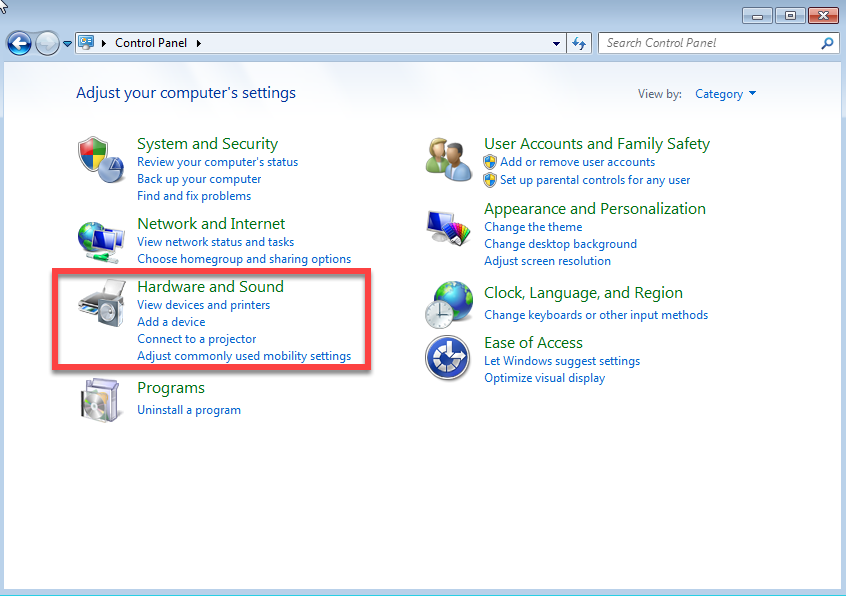Expand the address bar history dropdown
The width and height of the screenshot is (846, 596).
click(x=557, y=43)
